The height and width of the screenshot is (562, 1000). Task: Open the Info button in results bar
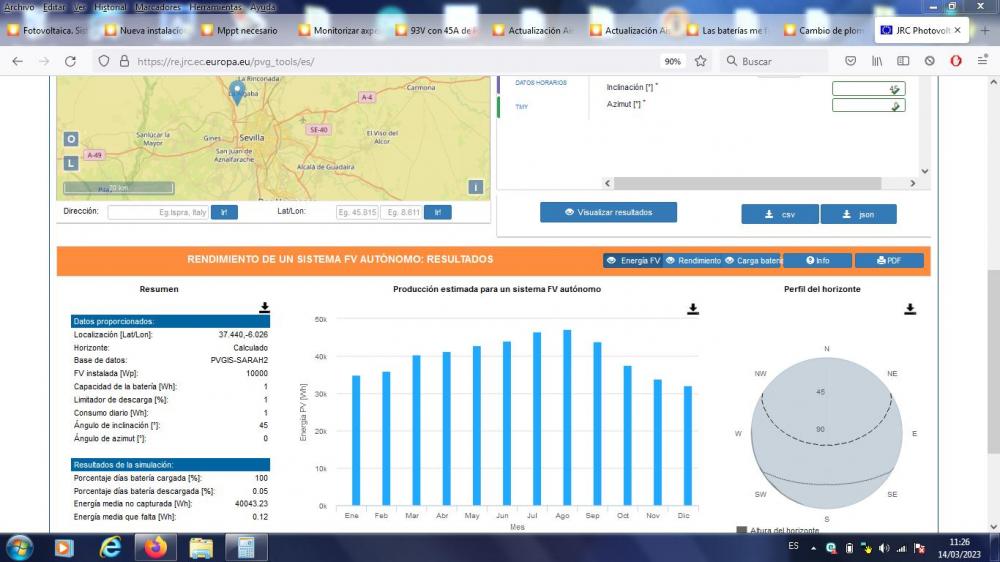818,260
